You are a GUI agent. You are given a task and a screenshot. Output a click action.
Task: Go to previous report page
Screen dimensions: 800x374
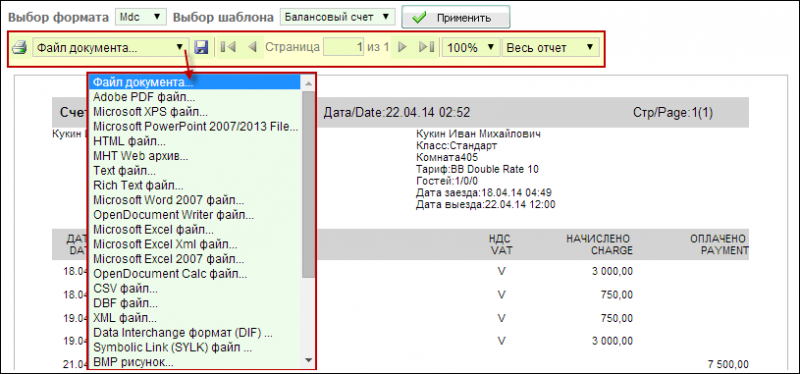click(x=252, y=47)
